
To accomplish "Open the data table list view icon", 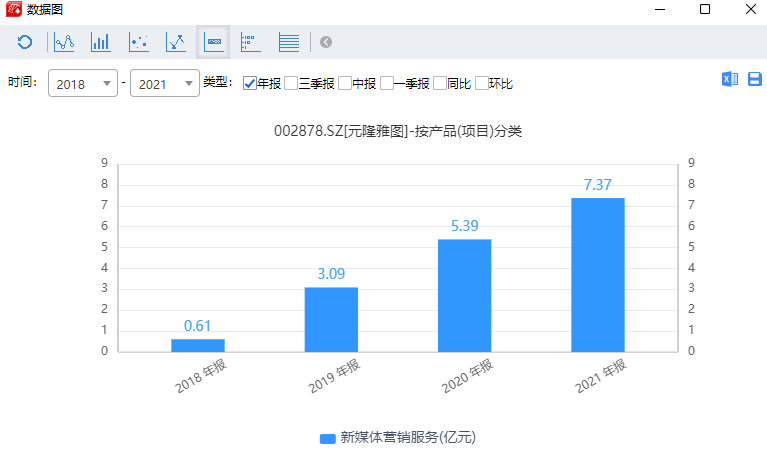I will pos(288,42).
